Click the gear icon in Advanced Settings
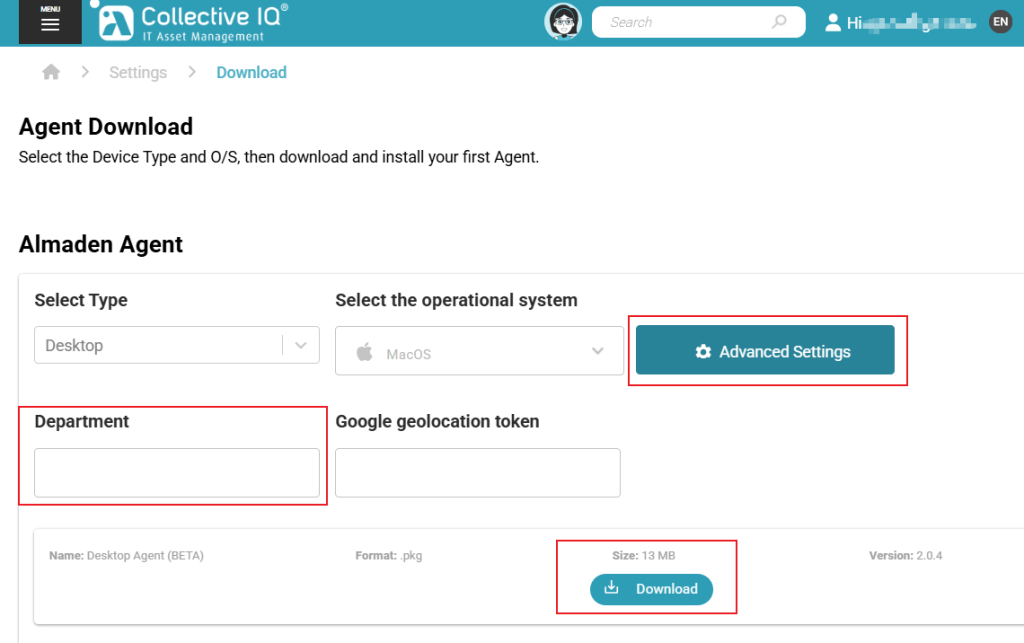 [703, 351]
